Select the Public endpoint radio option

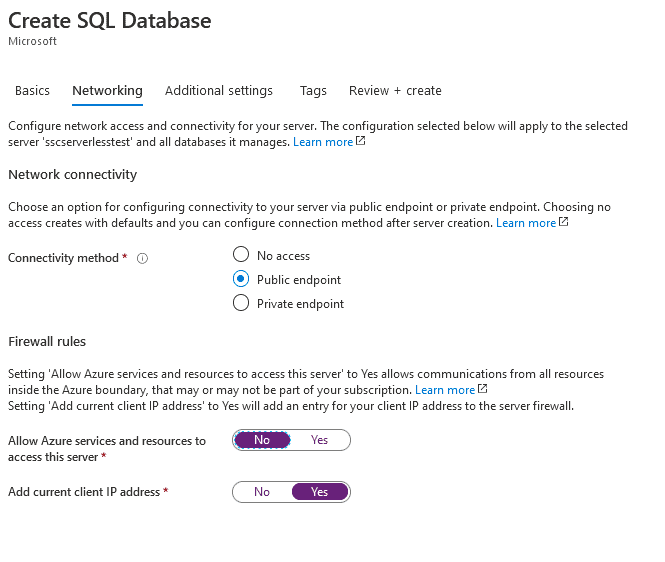tap(241, 279)
